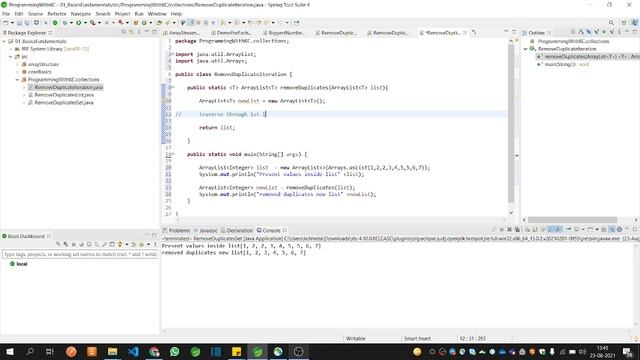Open Windows Start menu
This screenshot has width=640, height=360.
point(10,351)
